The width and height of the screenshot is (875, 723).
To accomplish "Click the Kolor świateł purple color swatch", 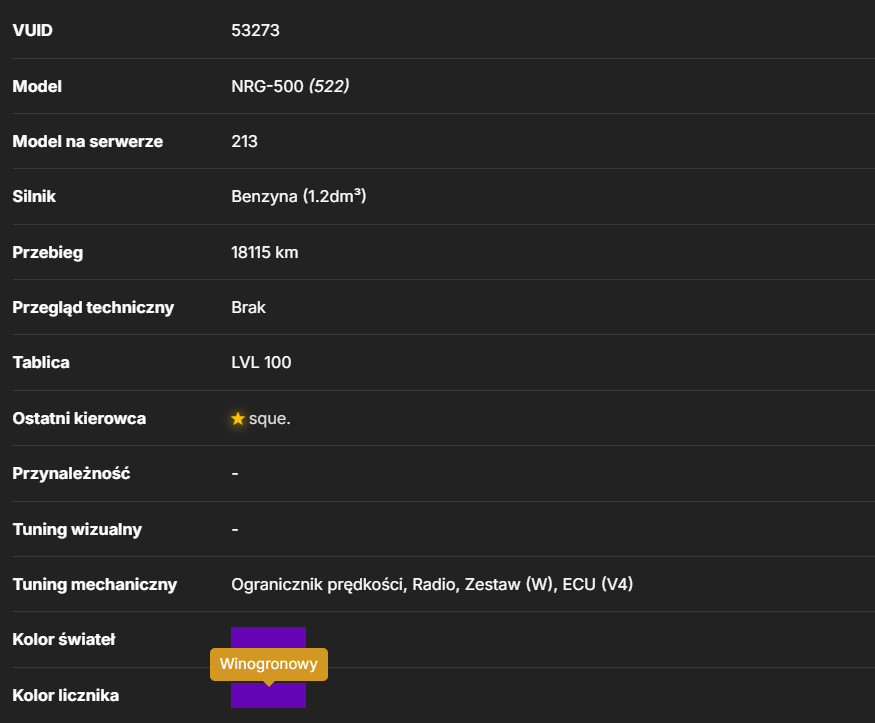I will [x=268, y=638].
